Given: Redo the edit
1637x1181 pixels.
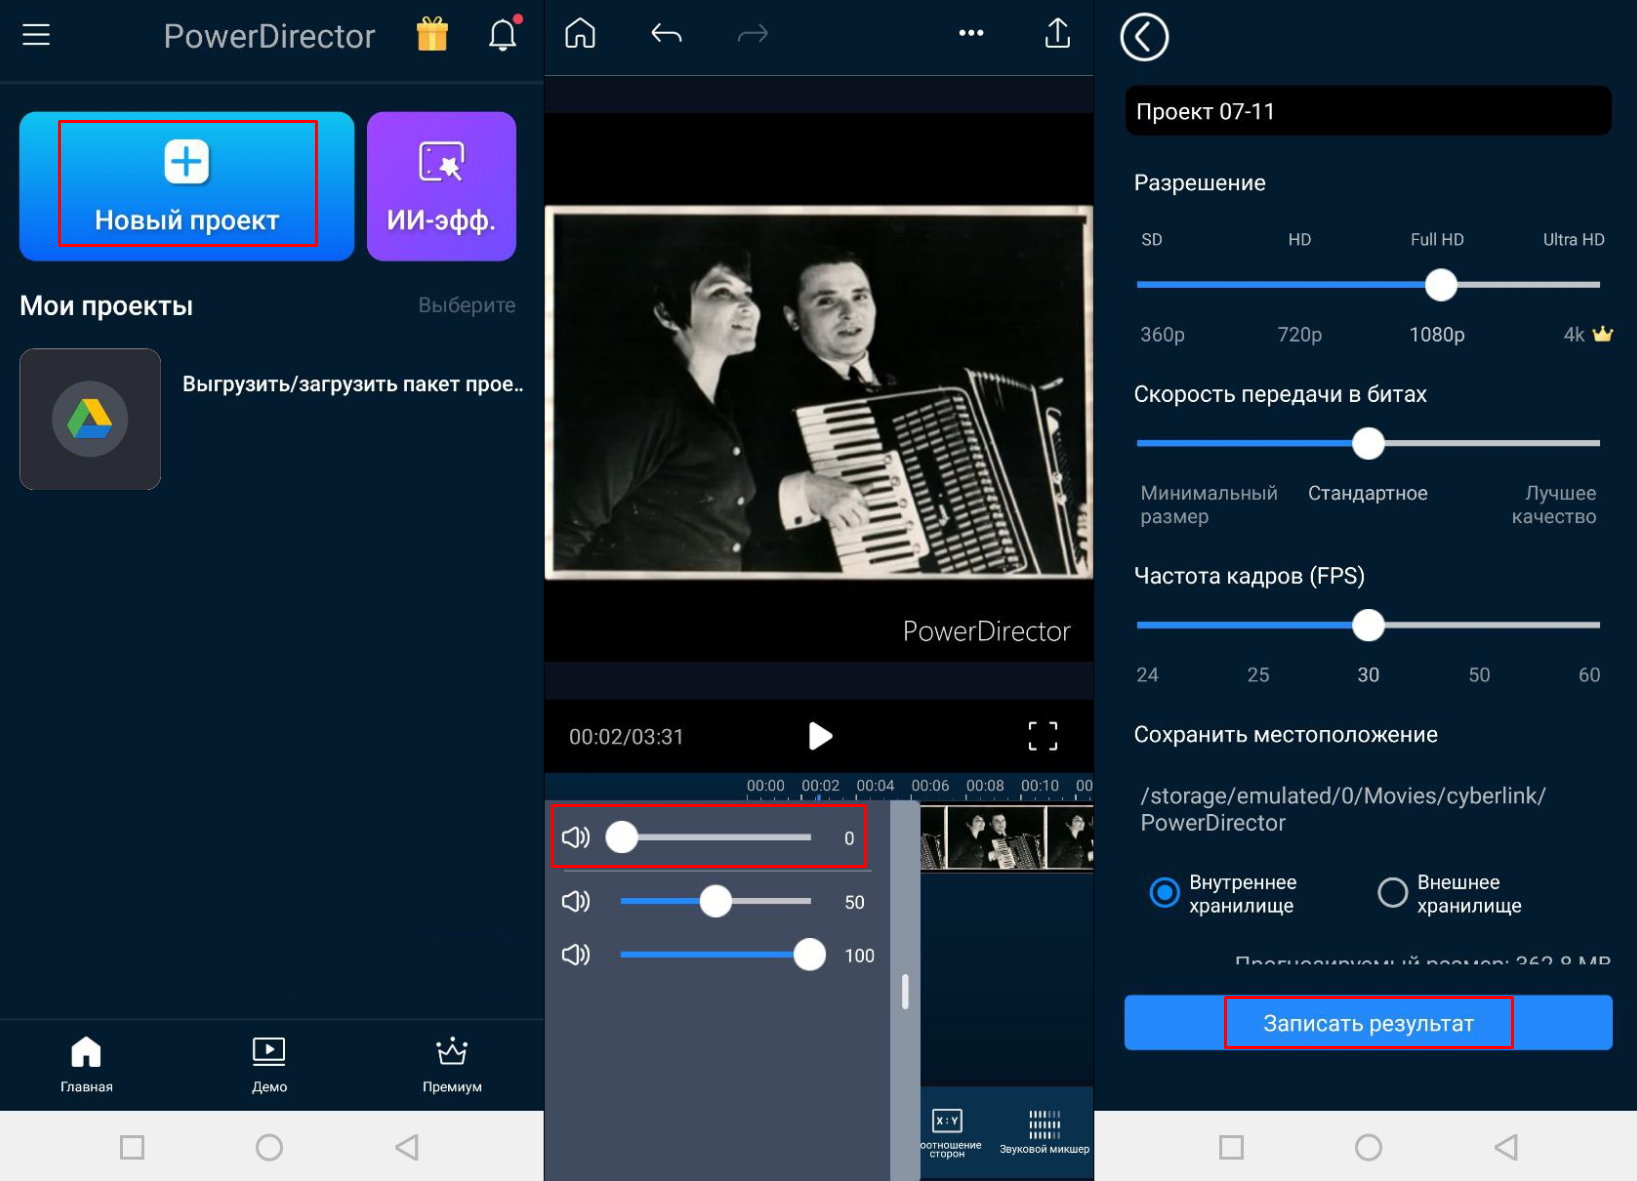Looking at the screenshot, I should (752, 35).
